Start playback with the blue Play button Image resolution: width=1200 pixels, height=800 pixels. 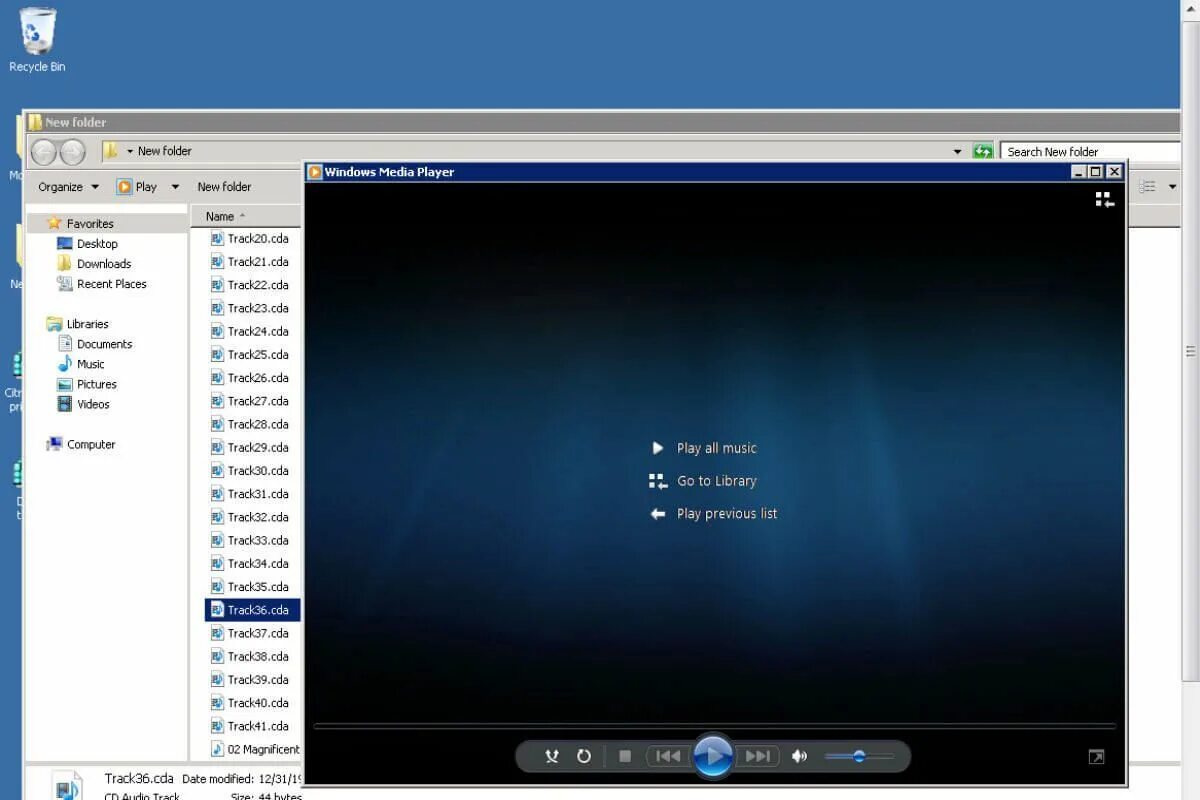coord(713,756)
